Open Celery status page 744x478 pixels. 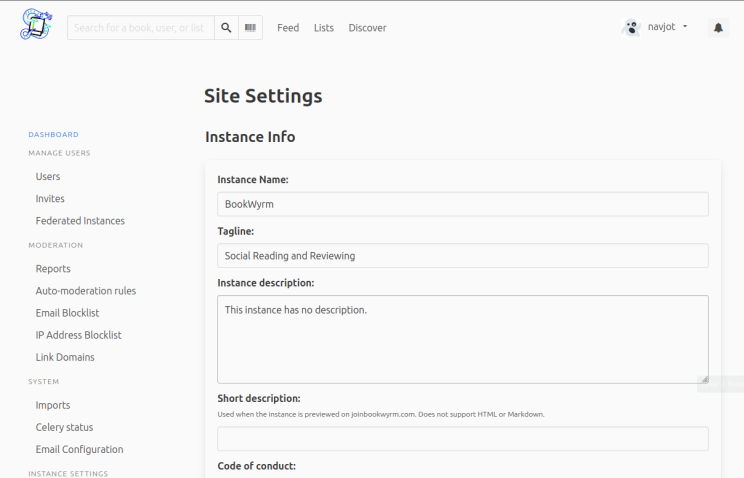coord(64,428)
